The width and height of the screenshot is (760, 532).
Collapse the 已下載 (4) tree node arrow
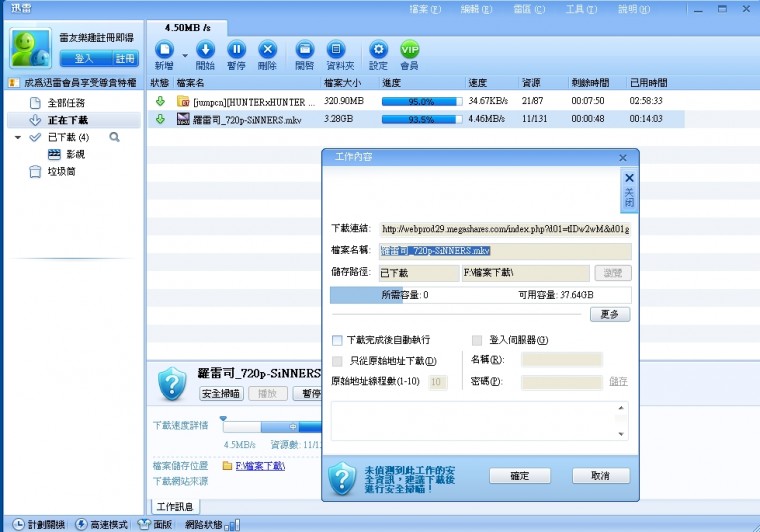[x=18, y=138]
